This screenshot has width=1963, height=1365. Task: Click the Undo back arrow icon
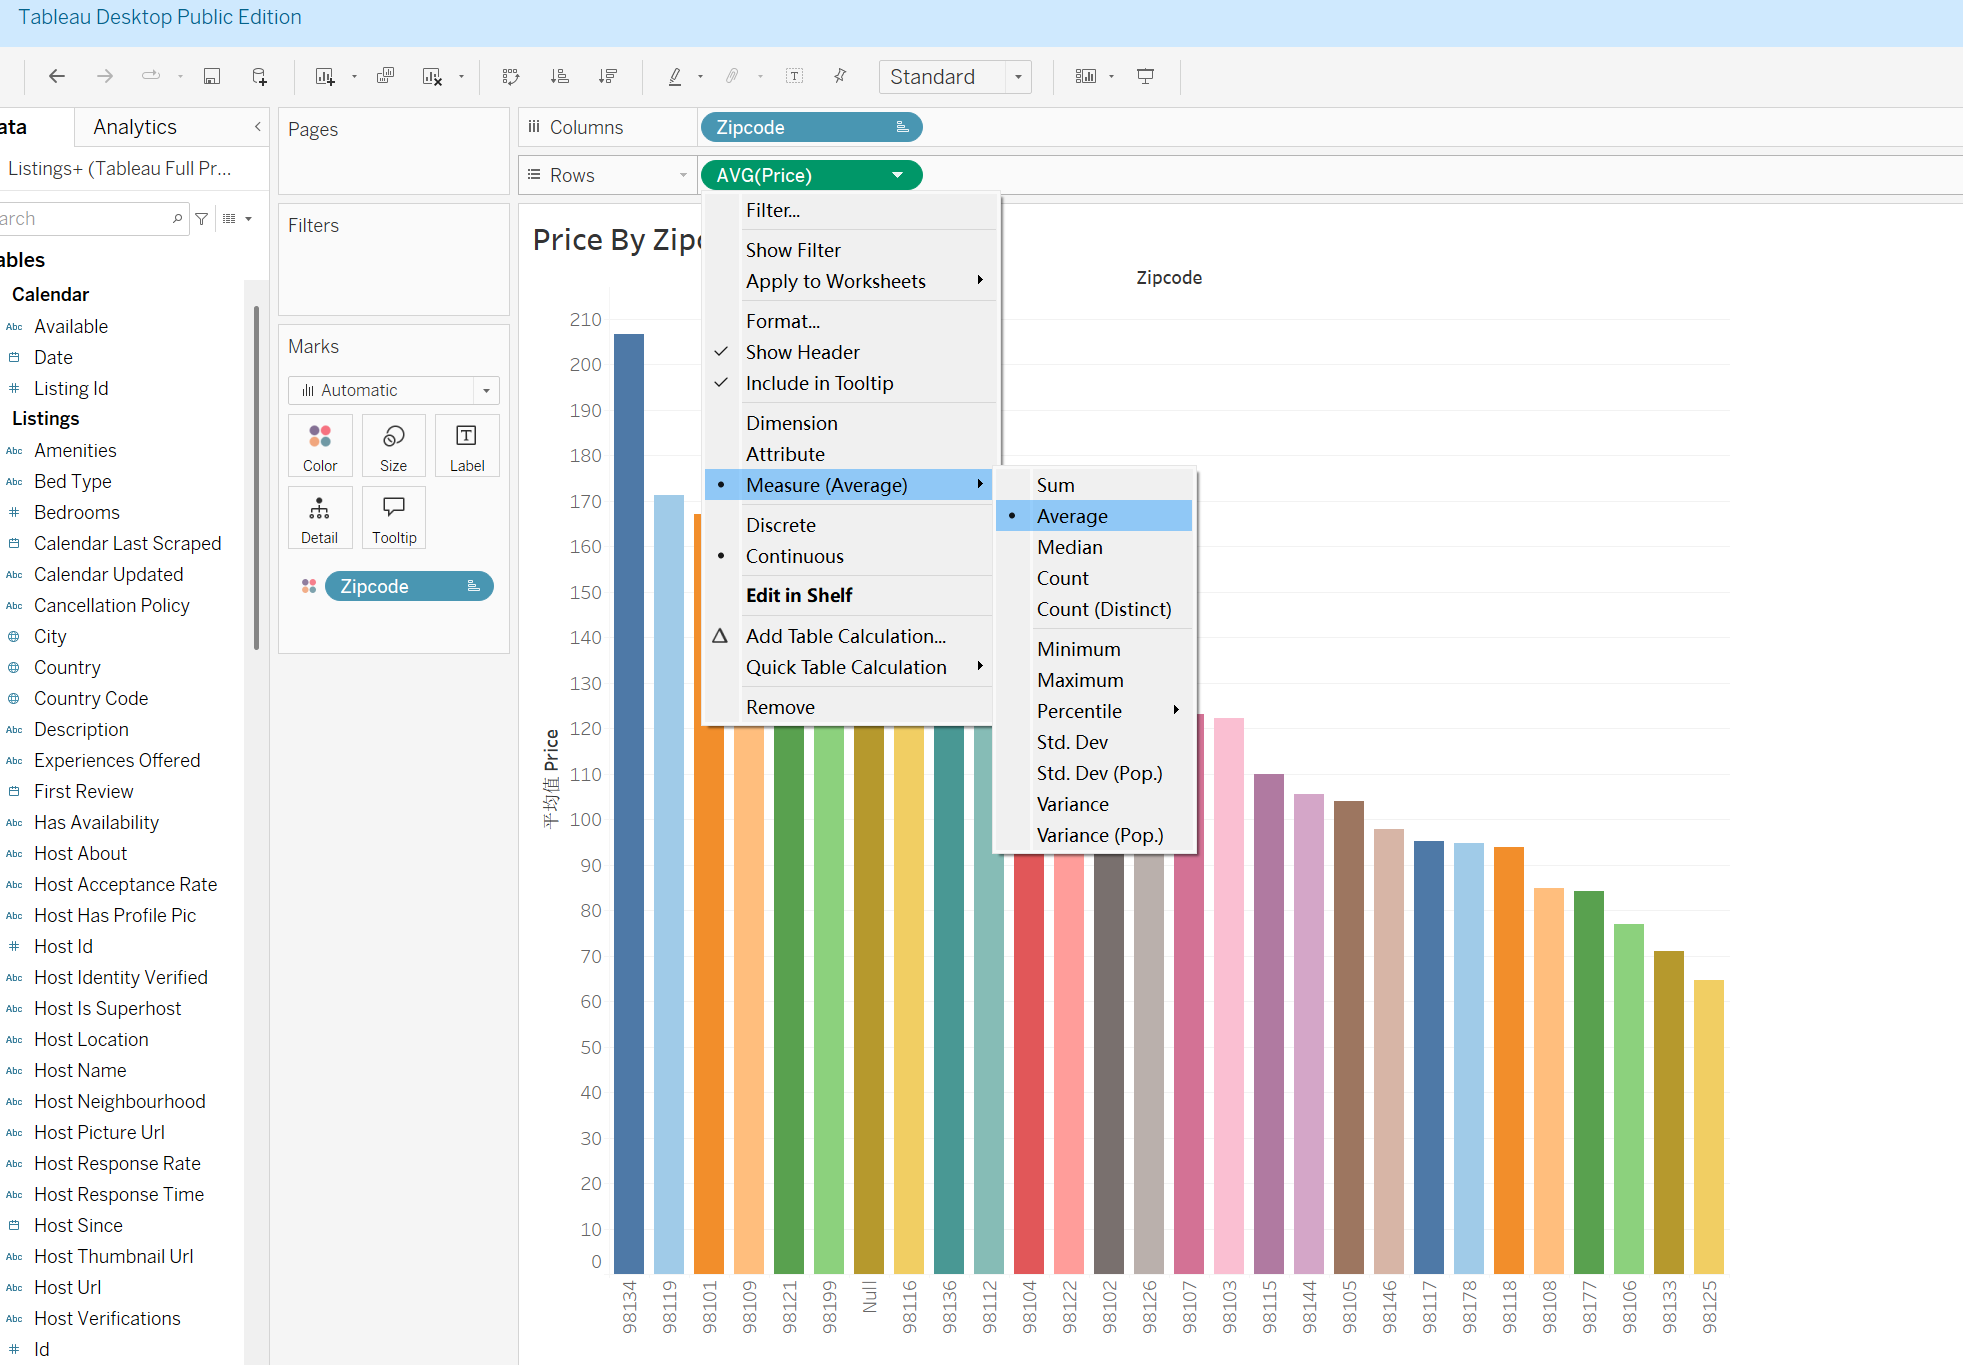(57, 76)
